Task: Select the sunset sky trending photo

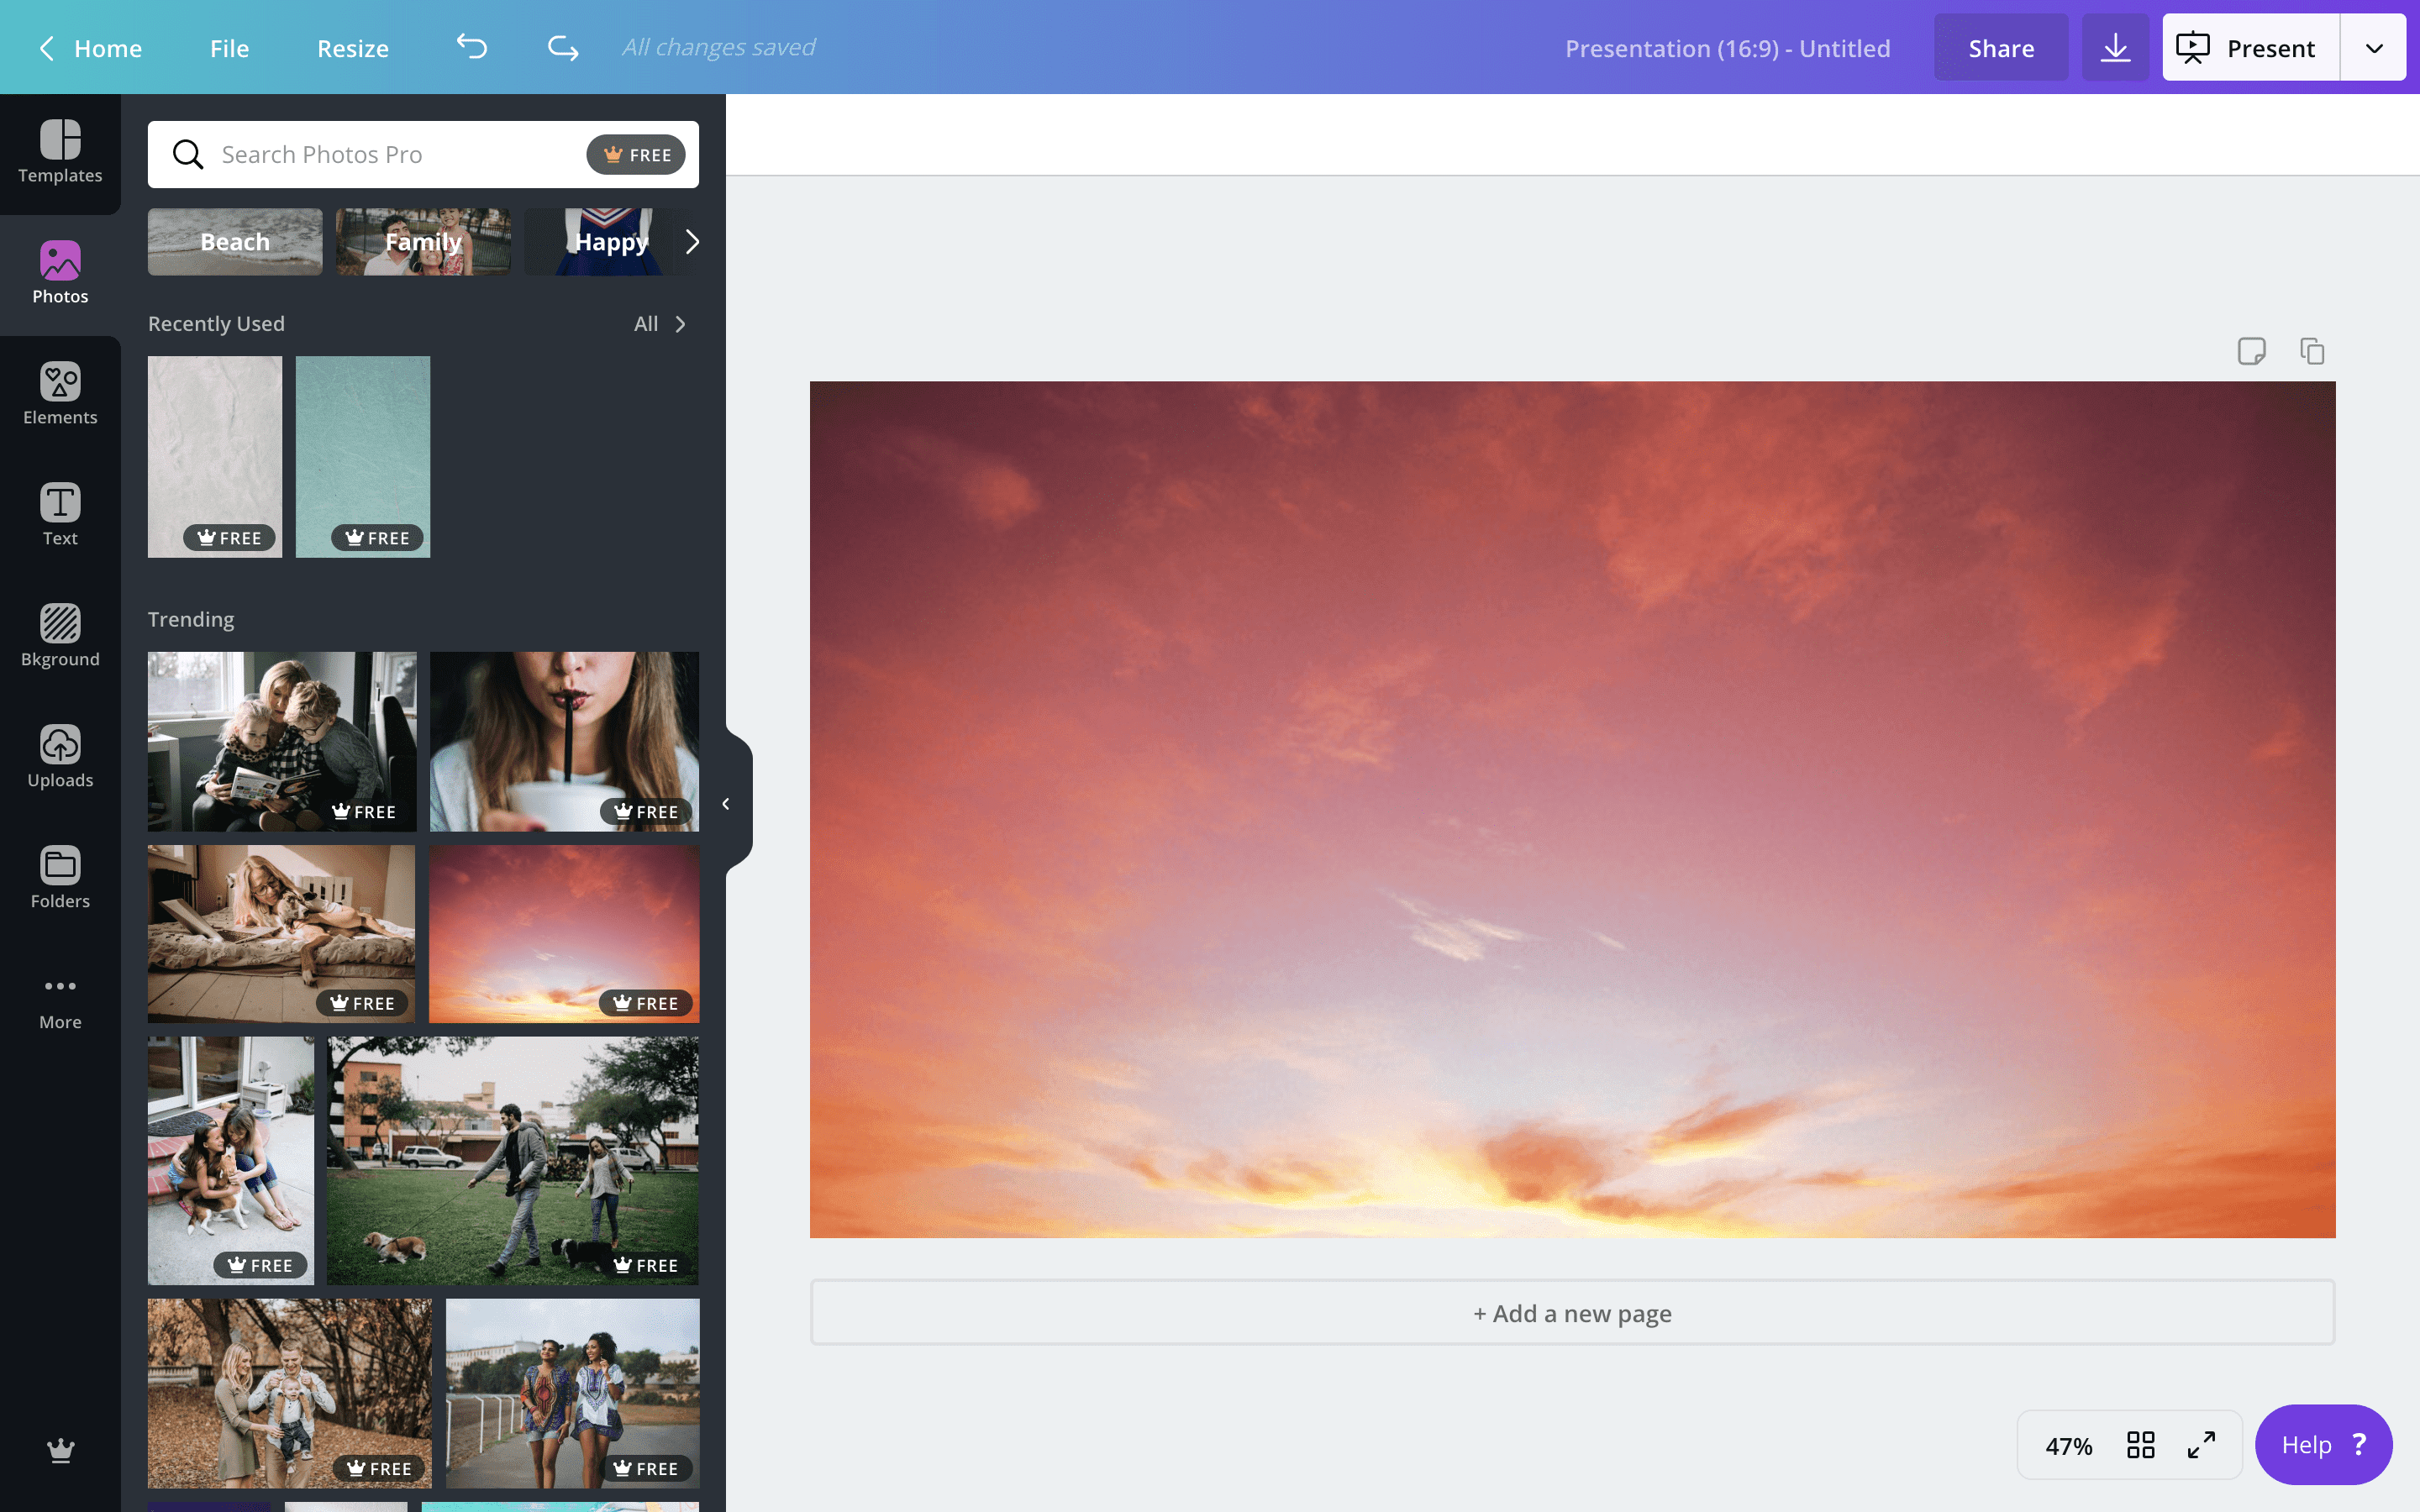Action: pyautogui.click(x=565, y=933)
